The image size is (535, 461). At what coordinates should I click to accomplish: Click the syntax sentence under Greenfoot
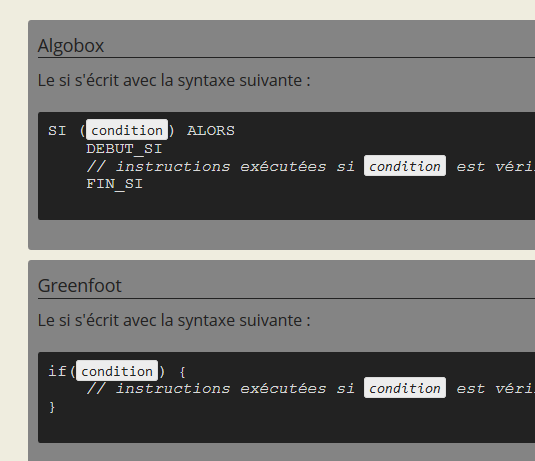pyautogui.click(x=174, y=321)
